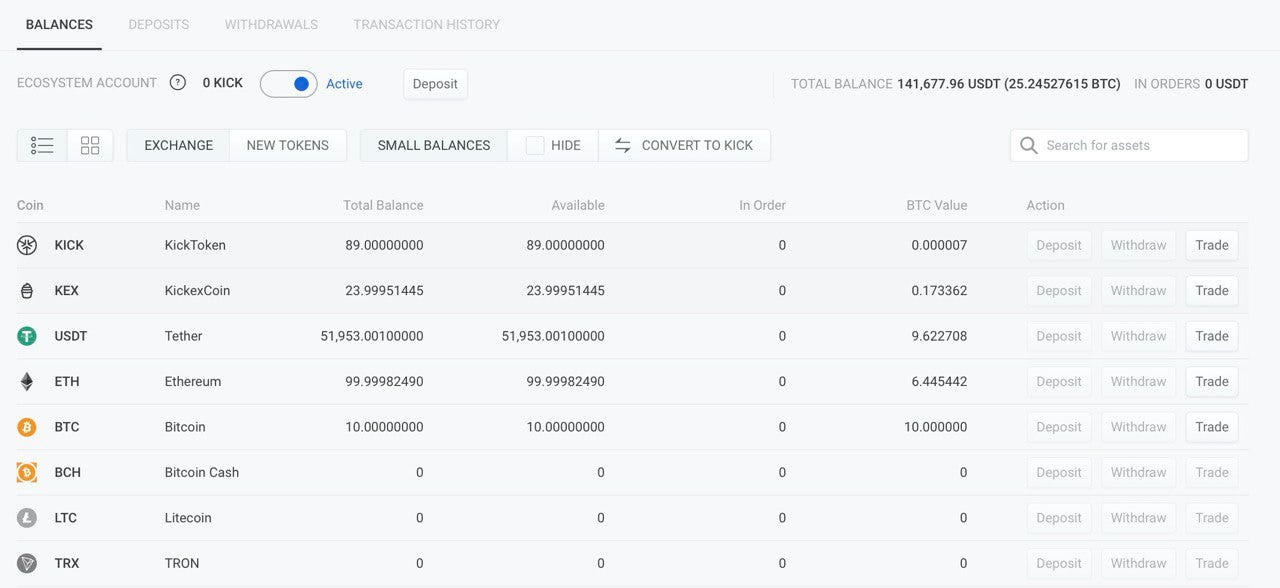
Task: Click the In Orders 0 USDT text
Action: coord(1191,84)
